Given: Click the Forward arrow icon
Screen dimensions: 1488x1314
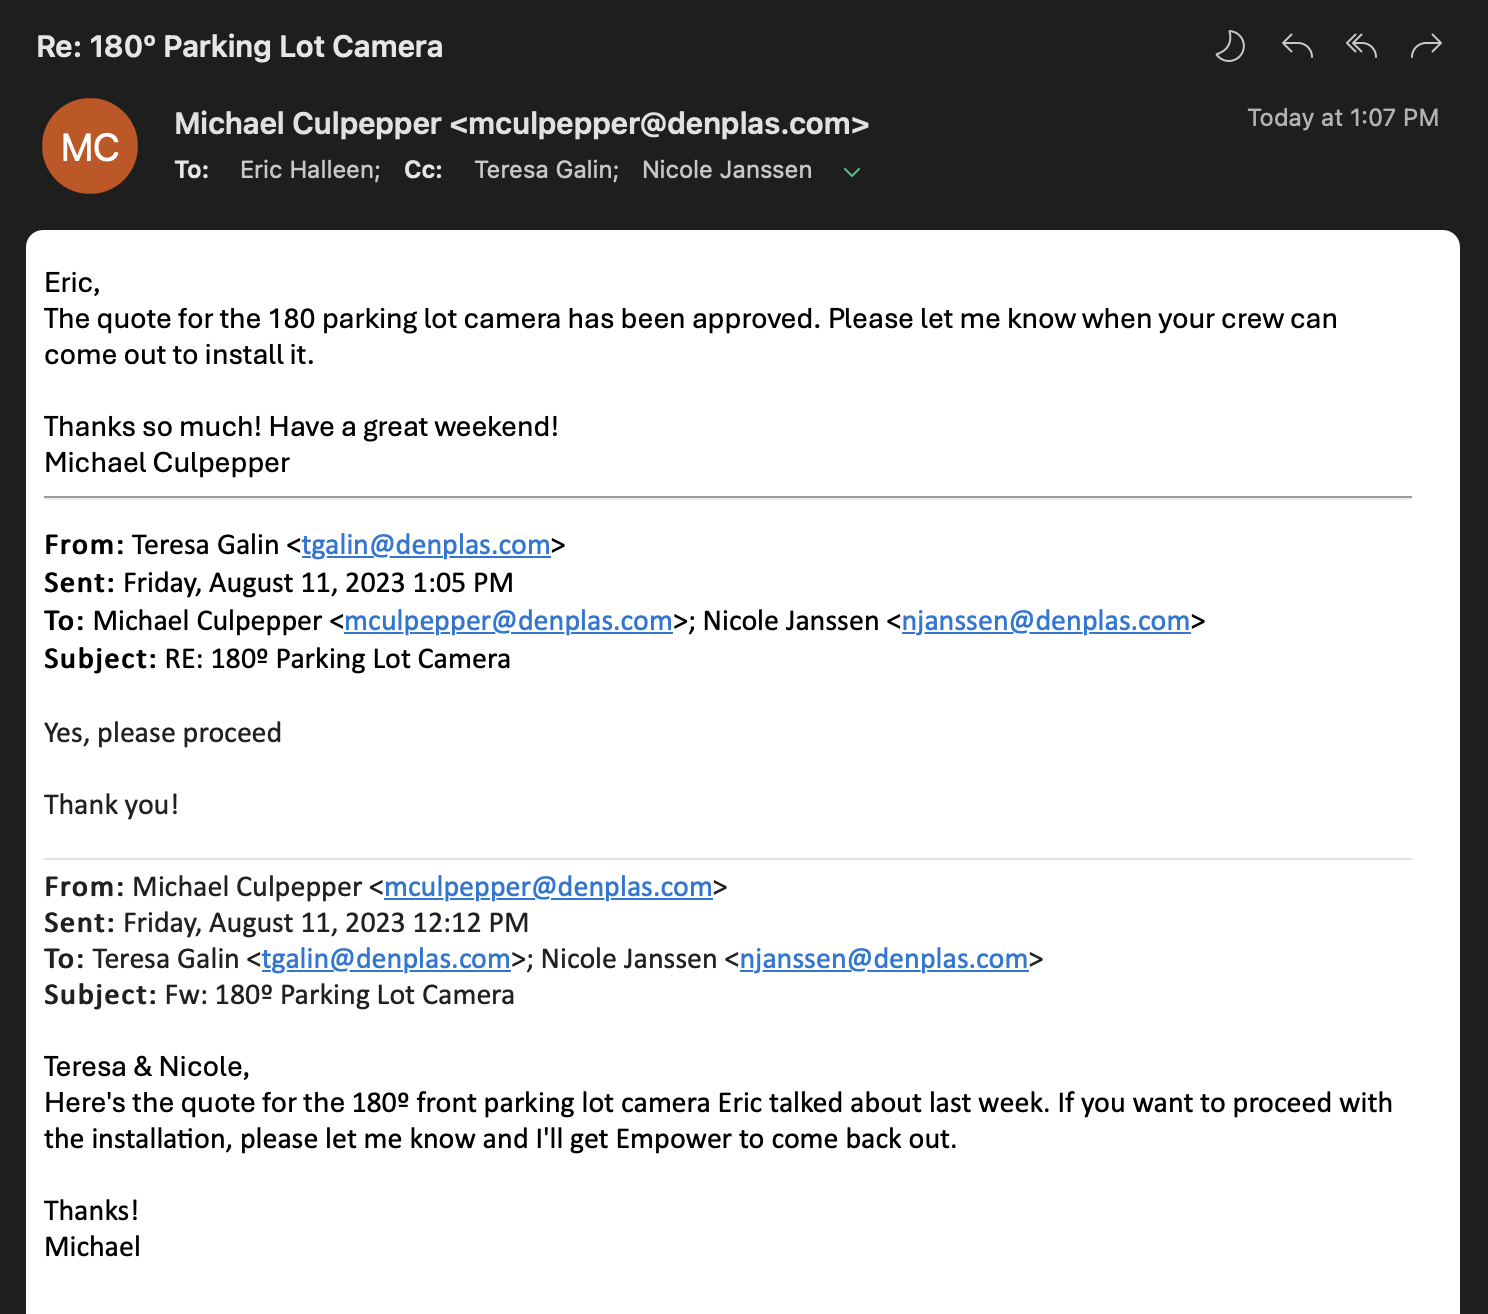Looking at the screenshot, I should click(x=1426, y=46).
